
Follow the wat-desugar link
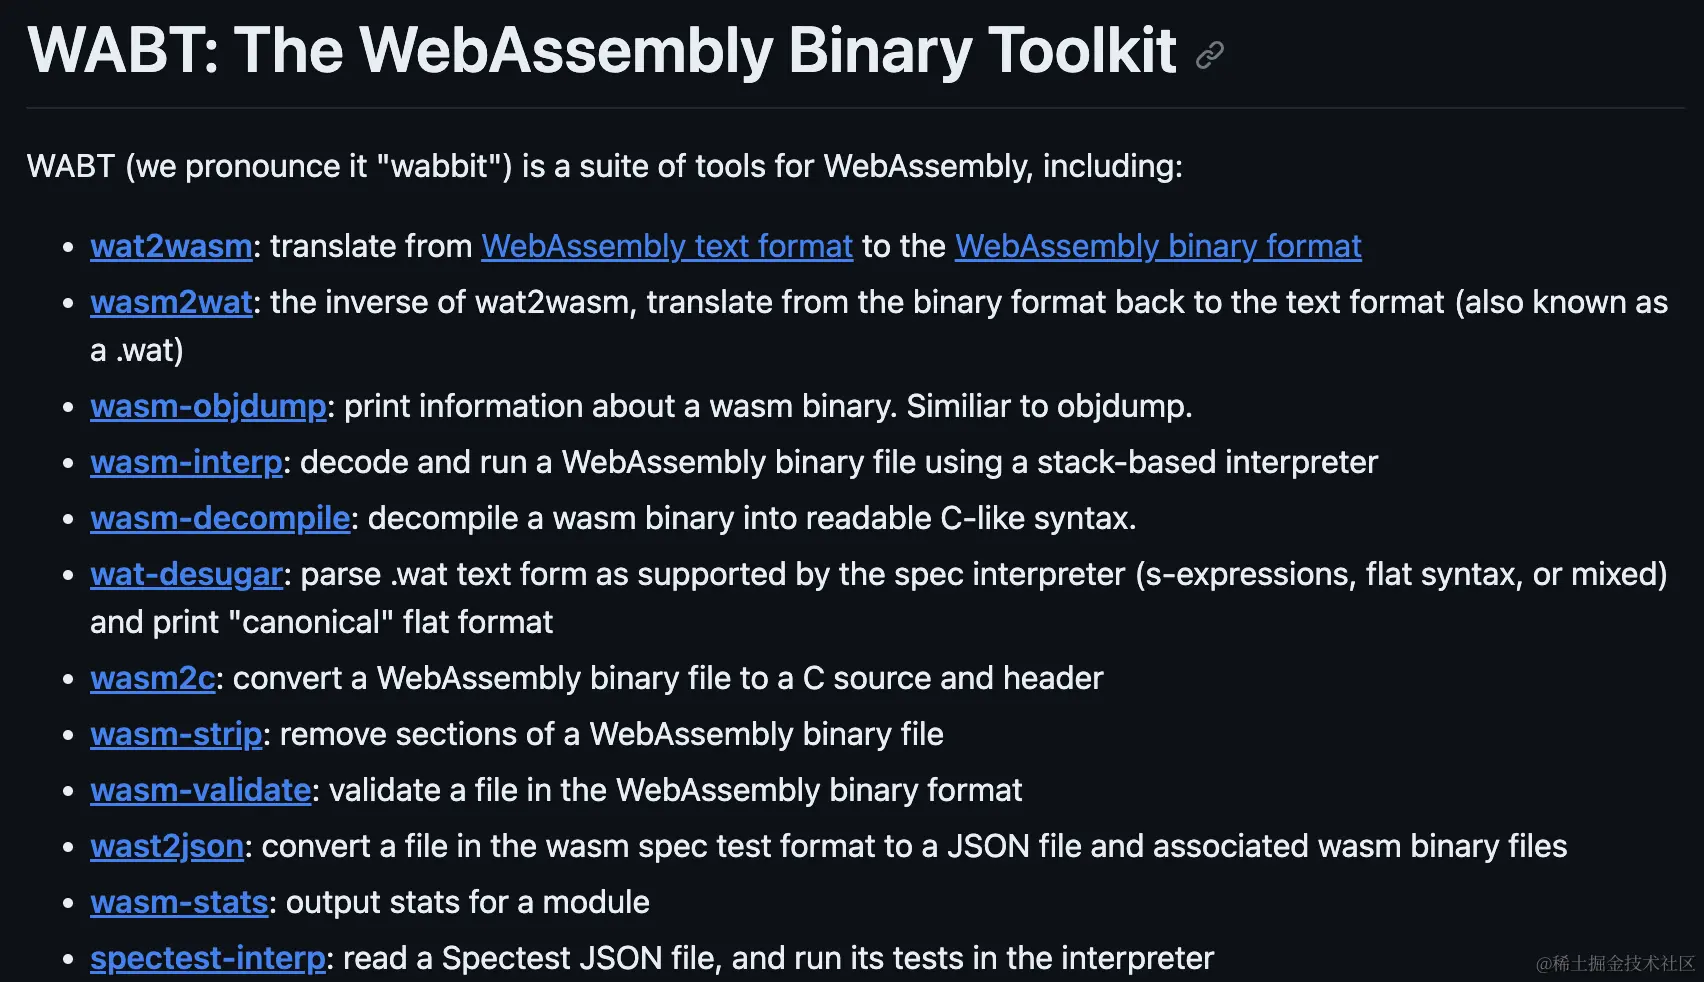tap(186, 574)
